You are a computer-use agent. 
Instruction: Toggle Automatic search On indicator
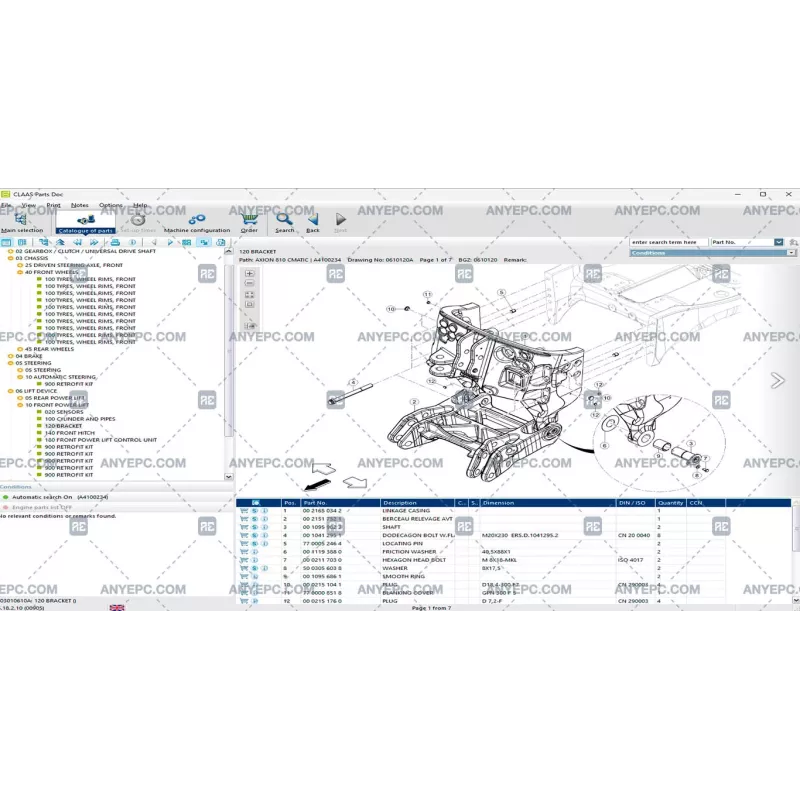pyautogui.click(x=5, y=497)
